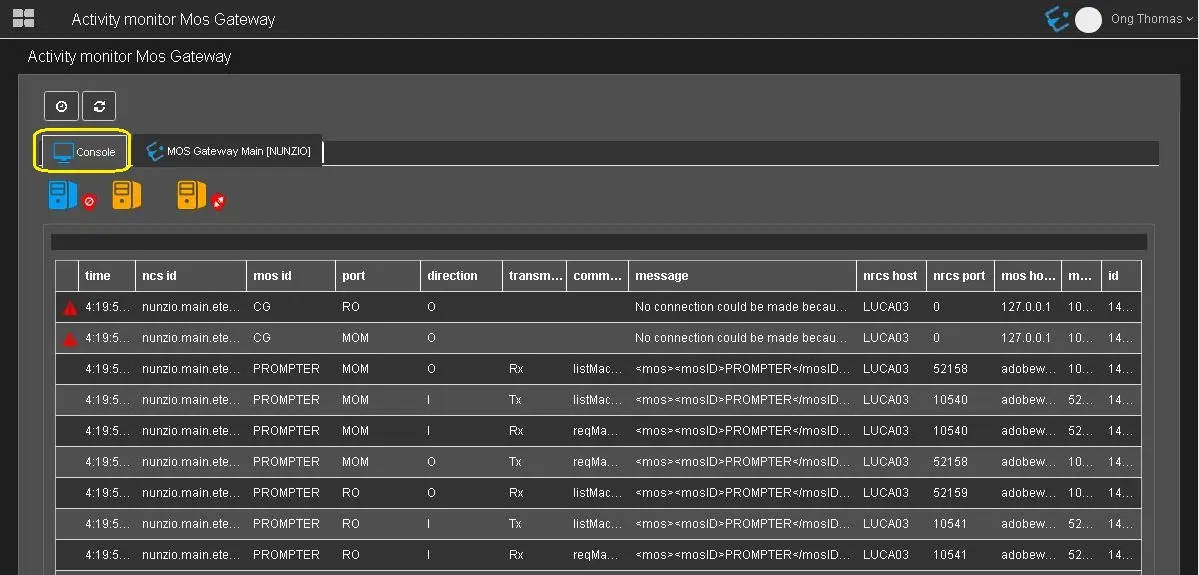Open MOS Gateway Main [NUNZIO] tab
The width and height of the screenshot is (1199, 575).
(x=229, y=152)
